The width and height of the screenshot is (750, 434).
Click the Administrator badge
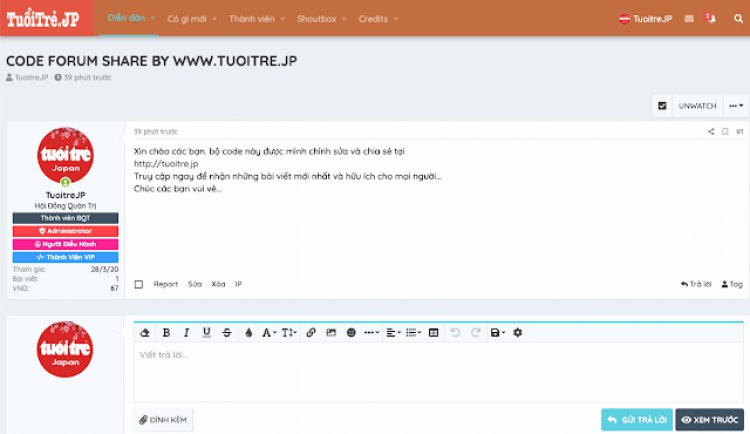(66, 231)
